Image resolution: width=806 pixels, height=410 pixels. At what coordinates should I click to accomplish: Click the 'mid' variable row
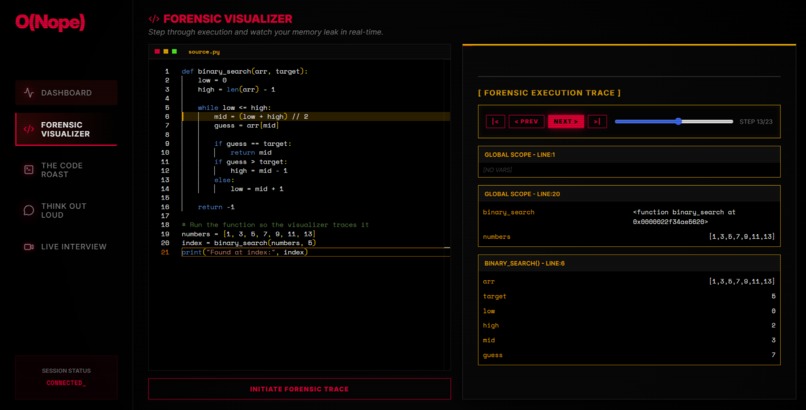(x=629, y=340)
